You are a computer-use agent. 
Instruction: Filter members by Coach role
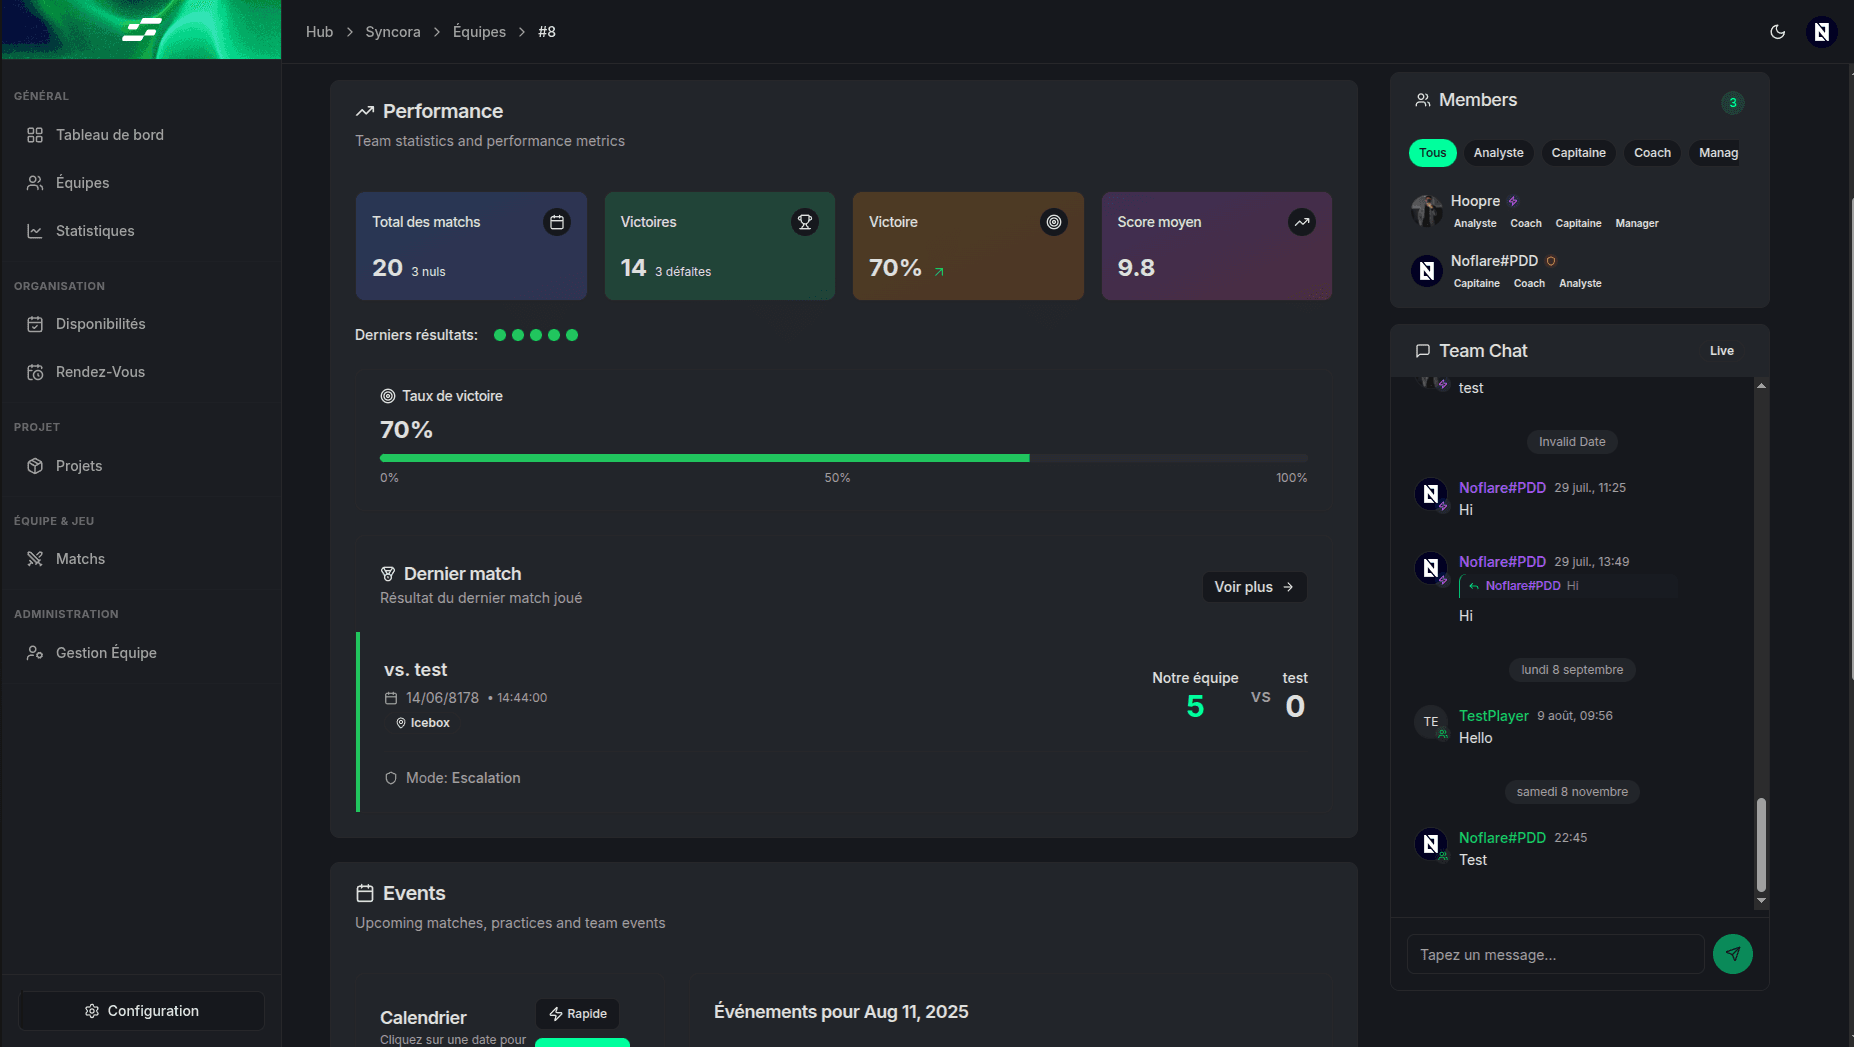1652,153
